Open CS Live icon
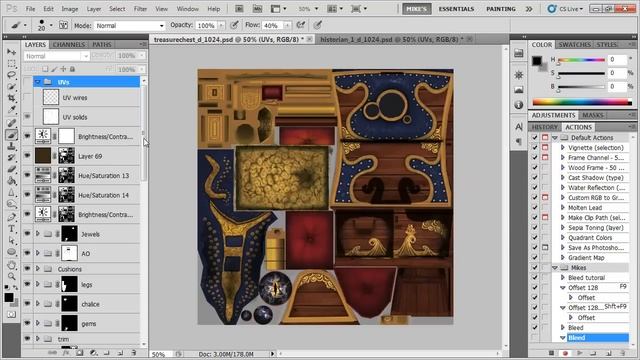The height and width of the screenshot is (360, 640). point(552,9)
